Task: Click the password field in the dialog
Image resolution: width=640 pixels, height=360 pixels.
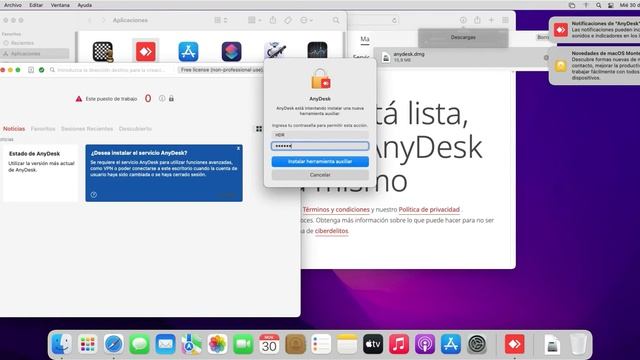Action: [320, 146]
